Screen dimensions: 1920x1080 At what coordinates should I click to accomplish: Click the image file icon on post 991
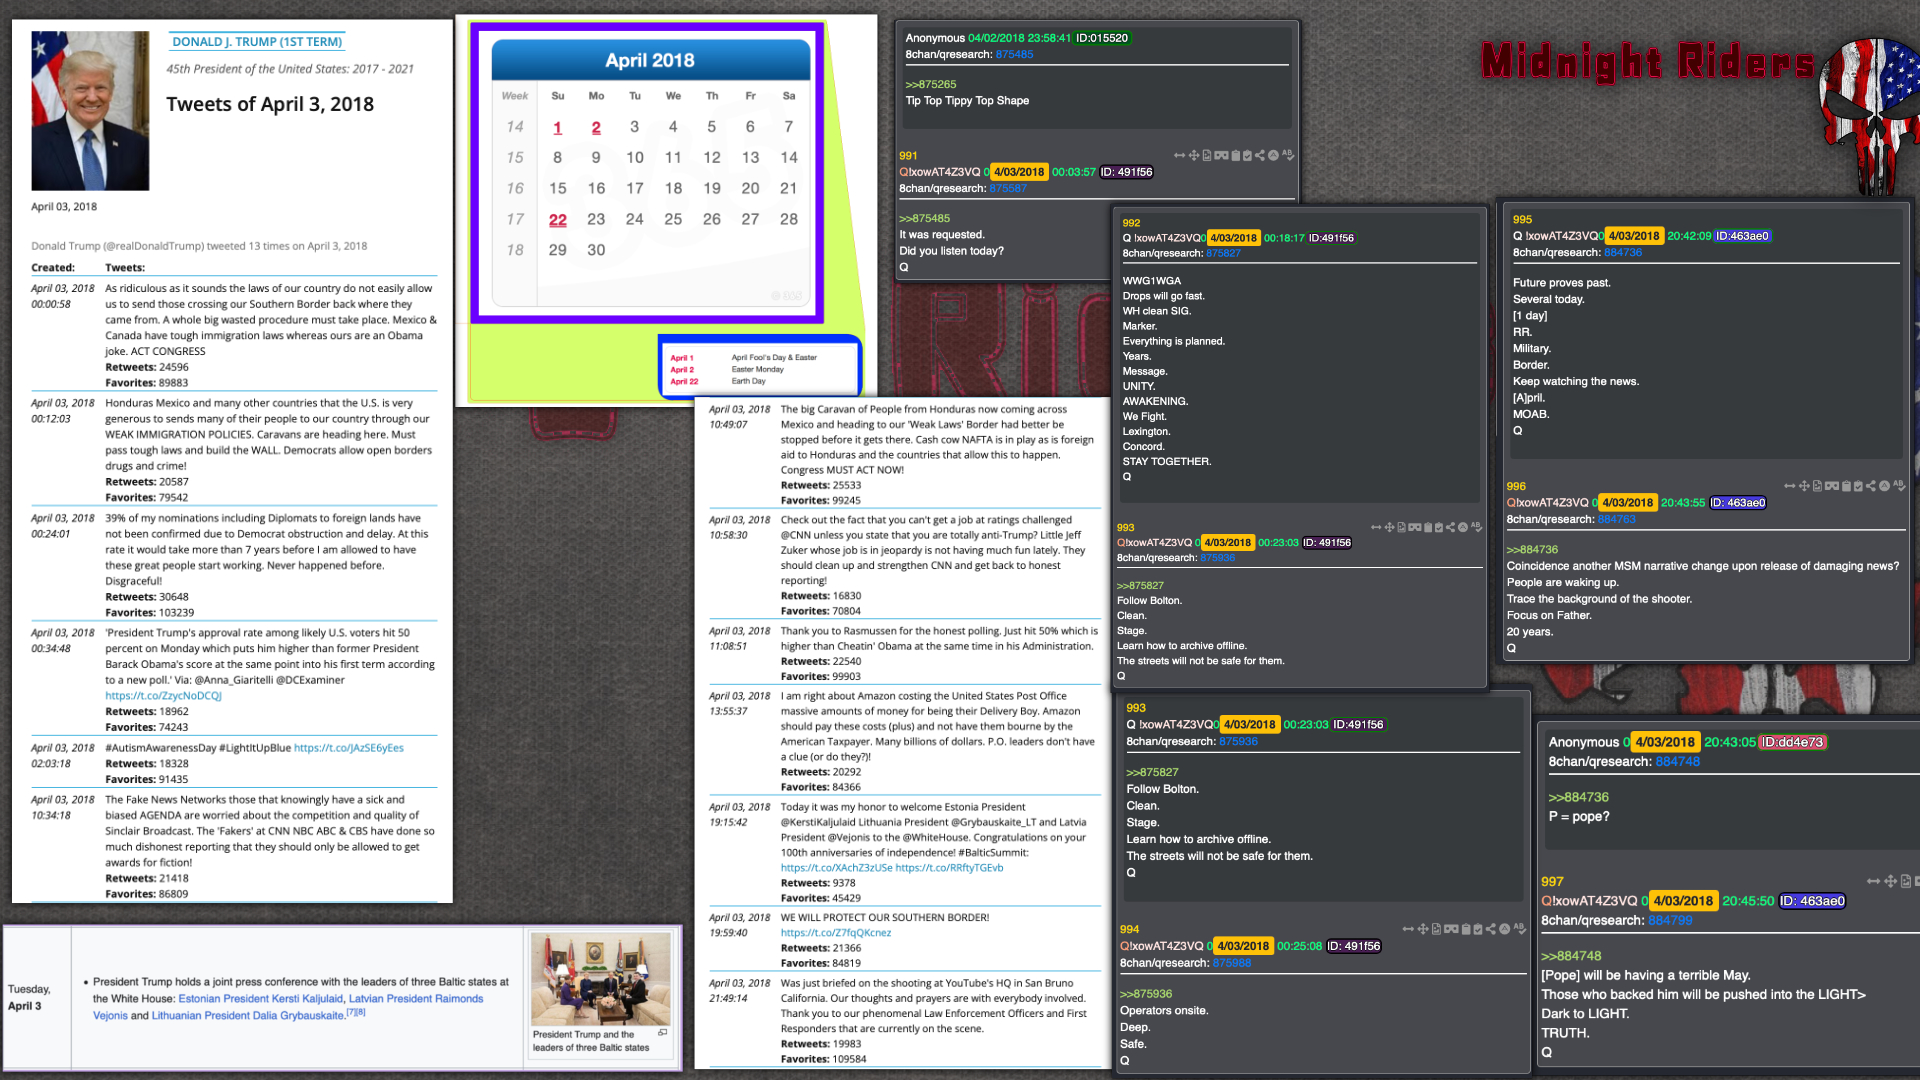pyautogui.click(x=1207, y=155)
